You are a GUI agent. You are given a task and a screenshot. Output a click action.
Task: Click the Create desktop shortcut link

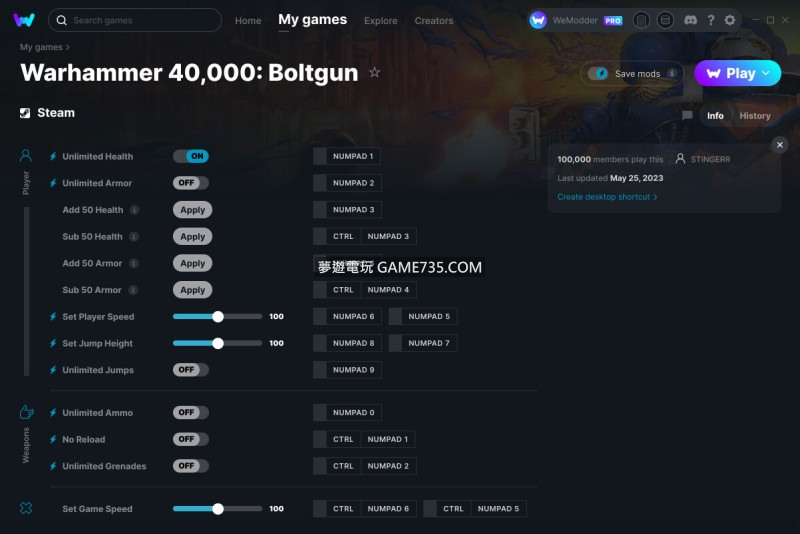[x=607, y=197]
